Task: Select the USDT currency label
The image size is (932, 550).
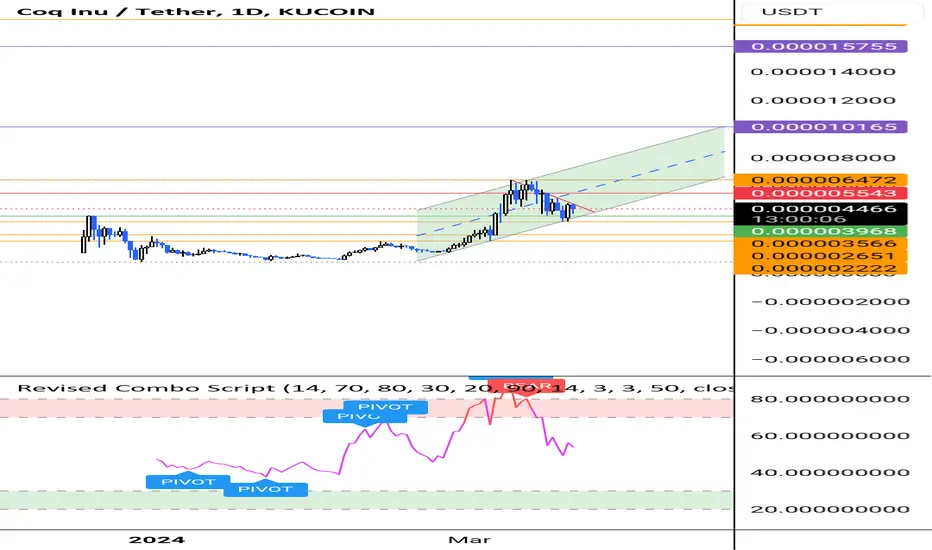Action: pos(792,12)
